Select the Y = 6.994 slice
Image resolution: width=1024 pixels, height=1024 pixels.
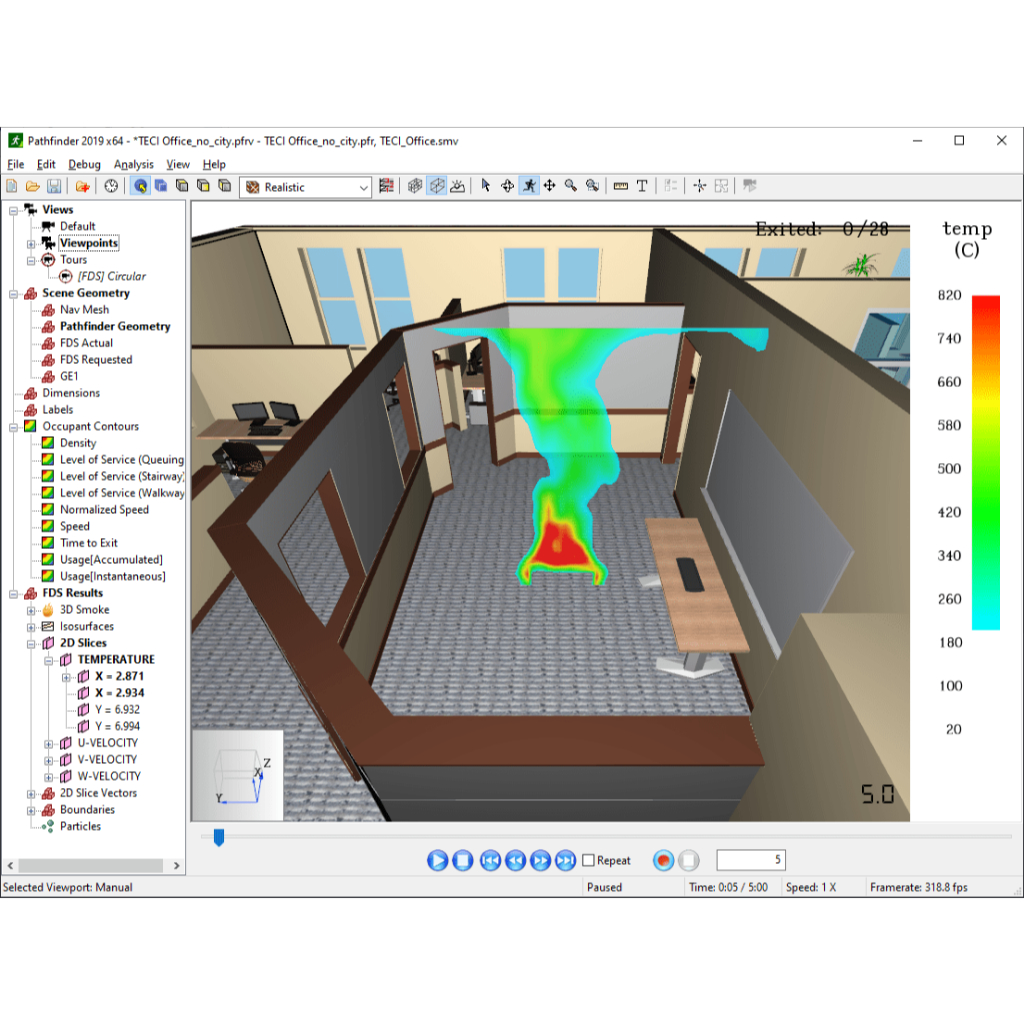click(117, 726)
